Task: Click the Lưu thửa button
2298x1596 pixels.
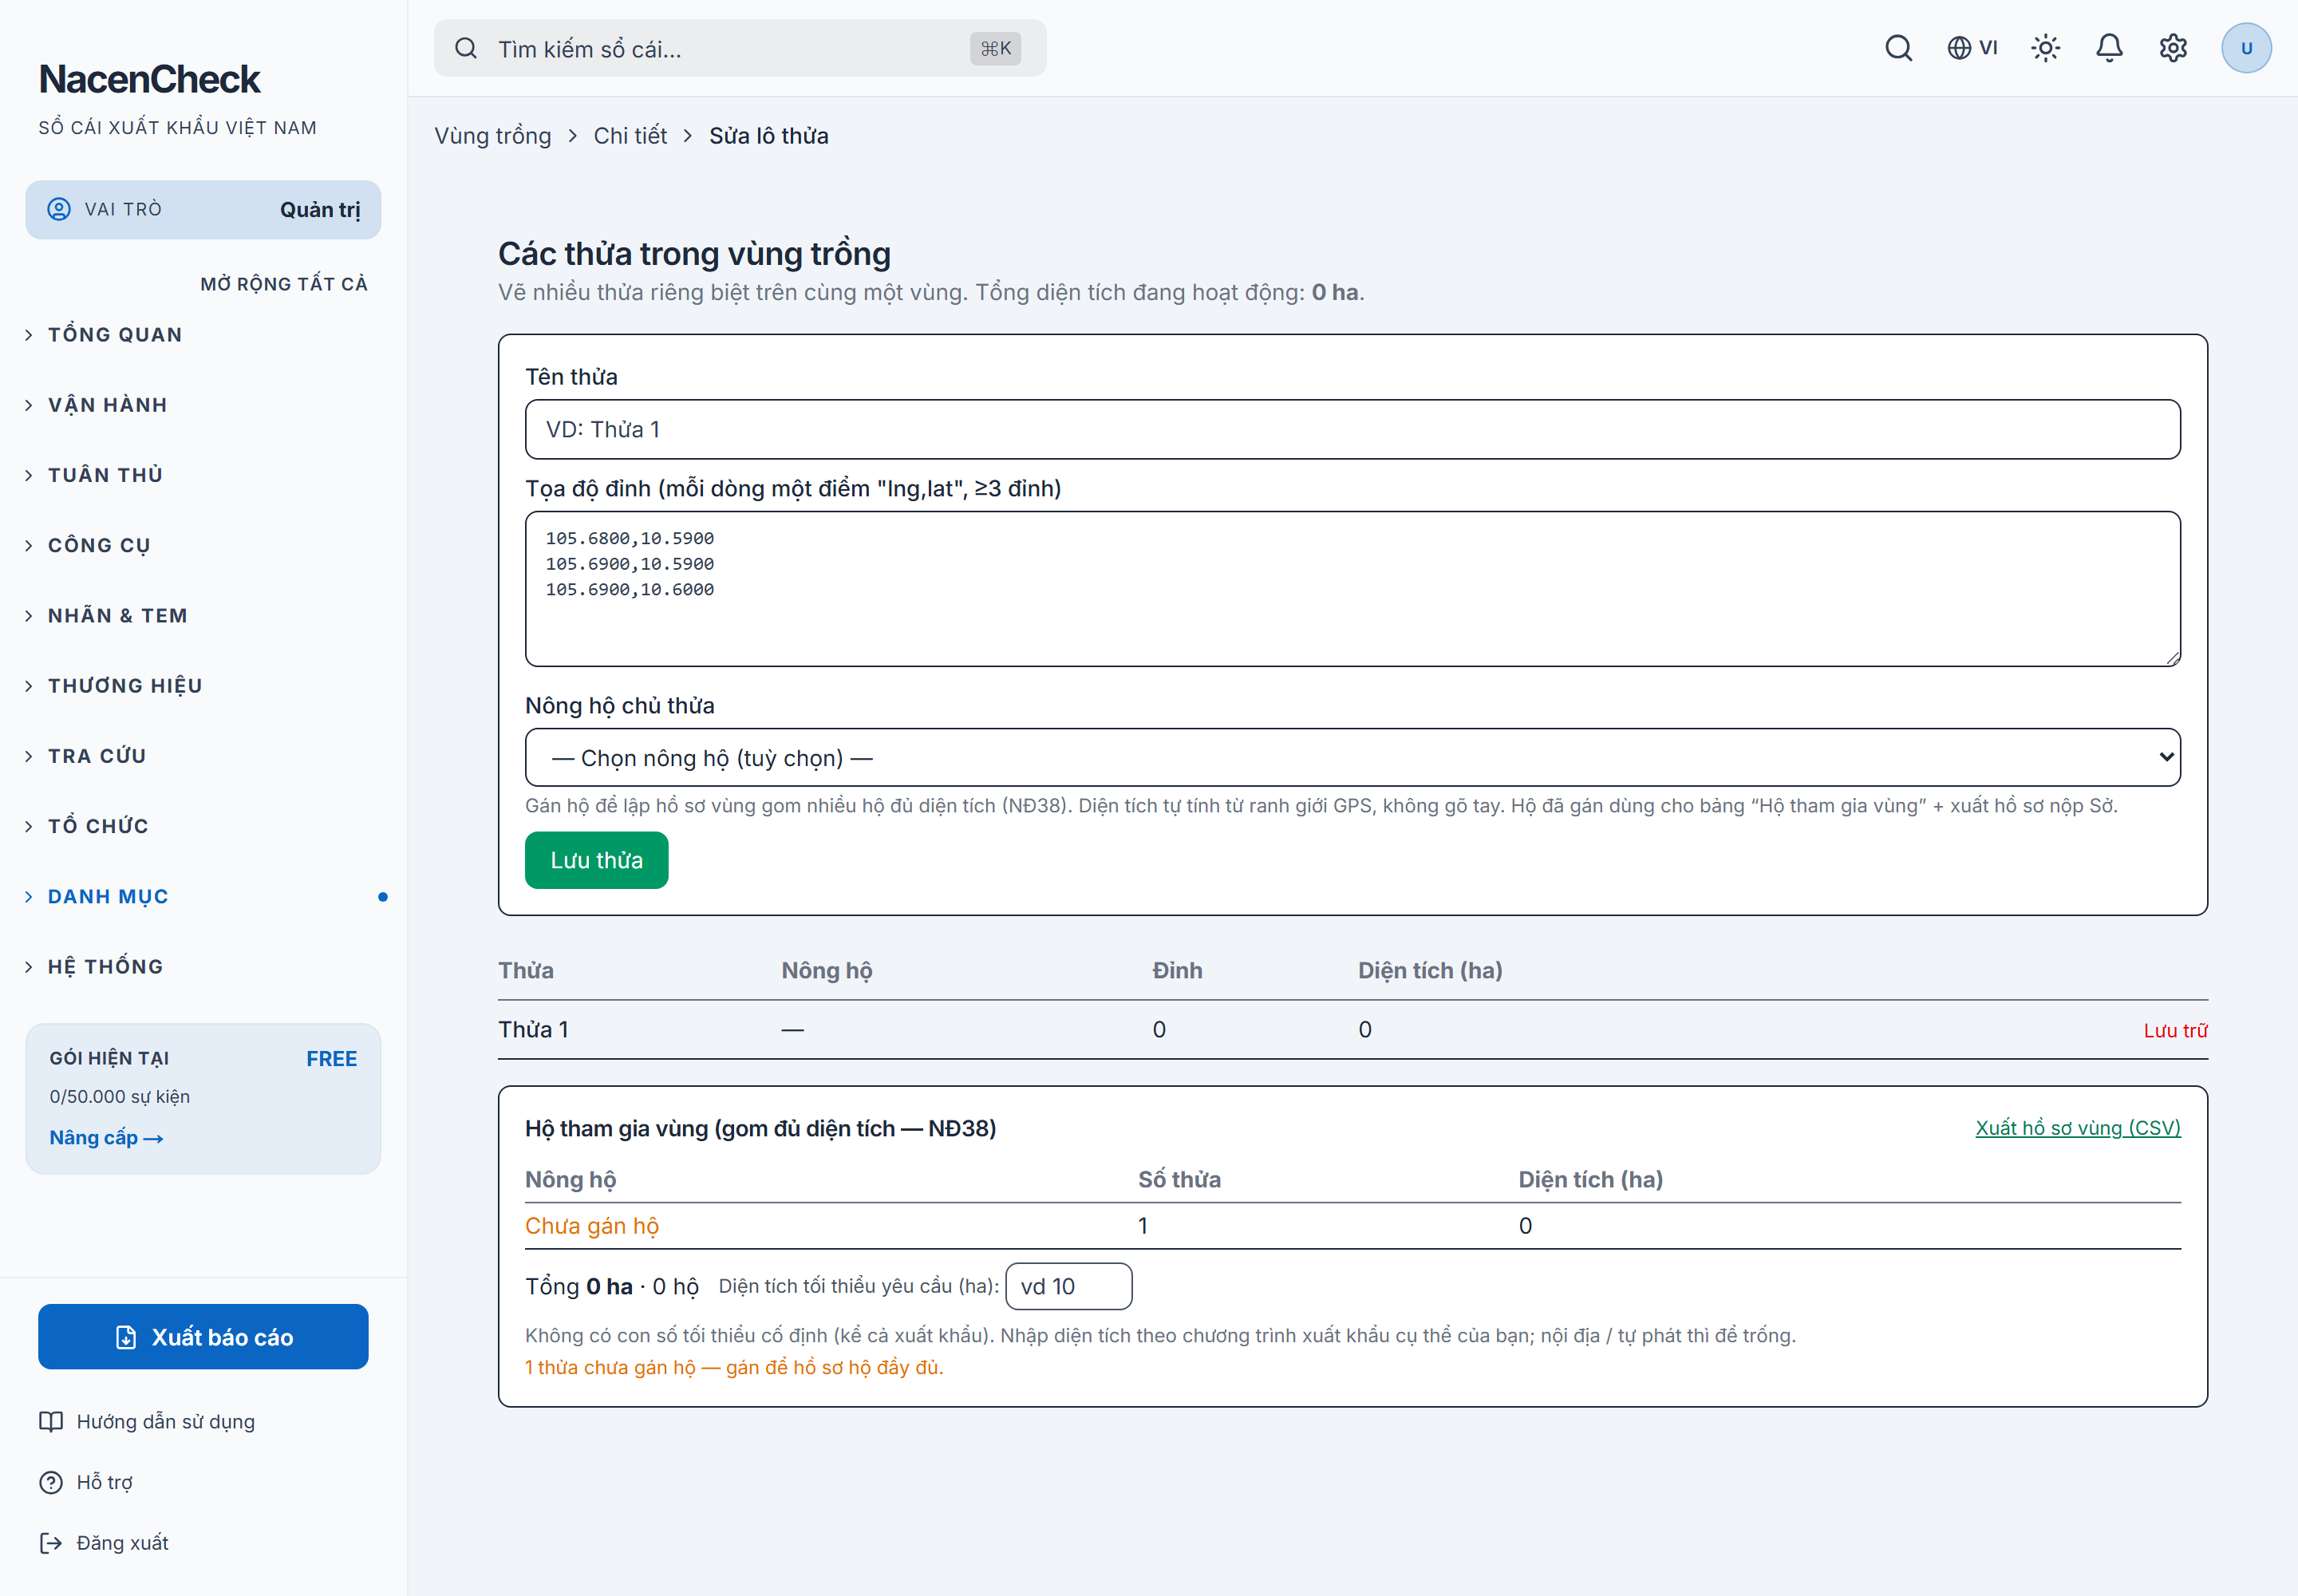Action: (596, 860)
